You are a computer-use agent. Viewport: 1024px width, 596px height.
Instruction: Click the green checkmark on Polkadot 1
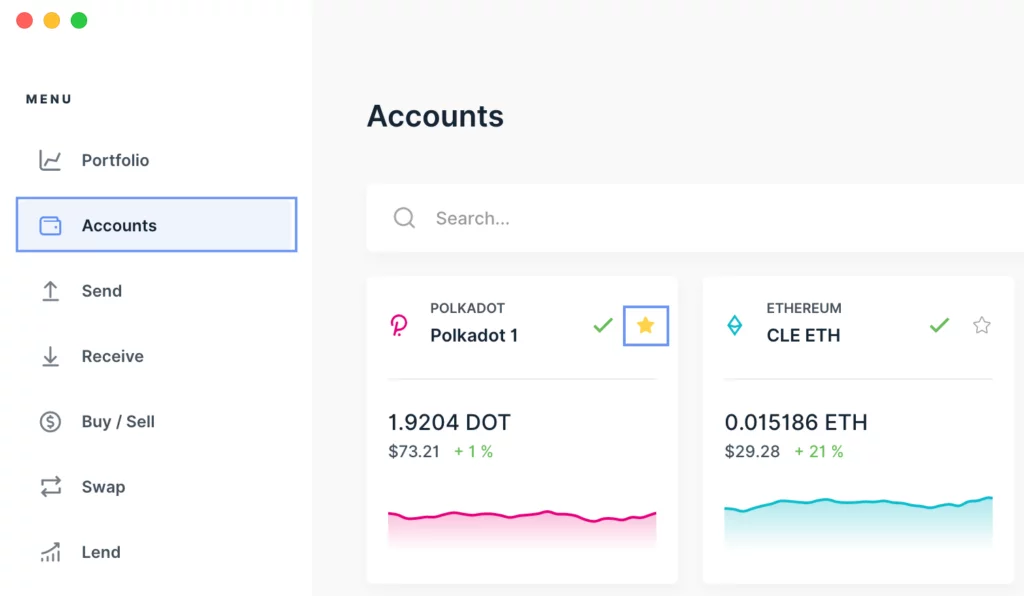(602, 324)
